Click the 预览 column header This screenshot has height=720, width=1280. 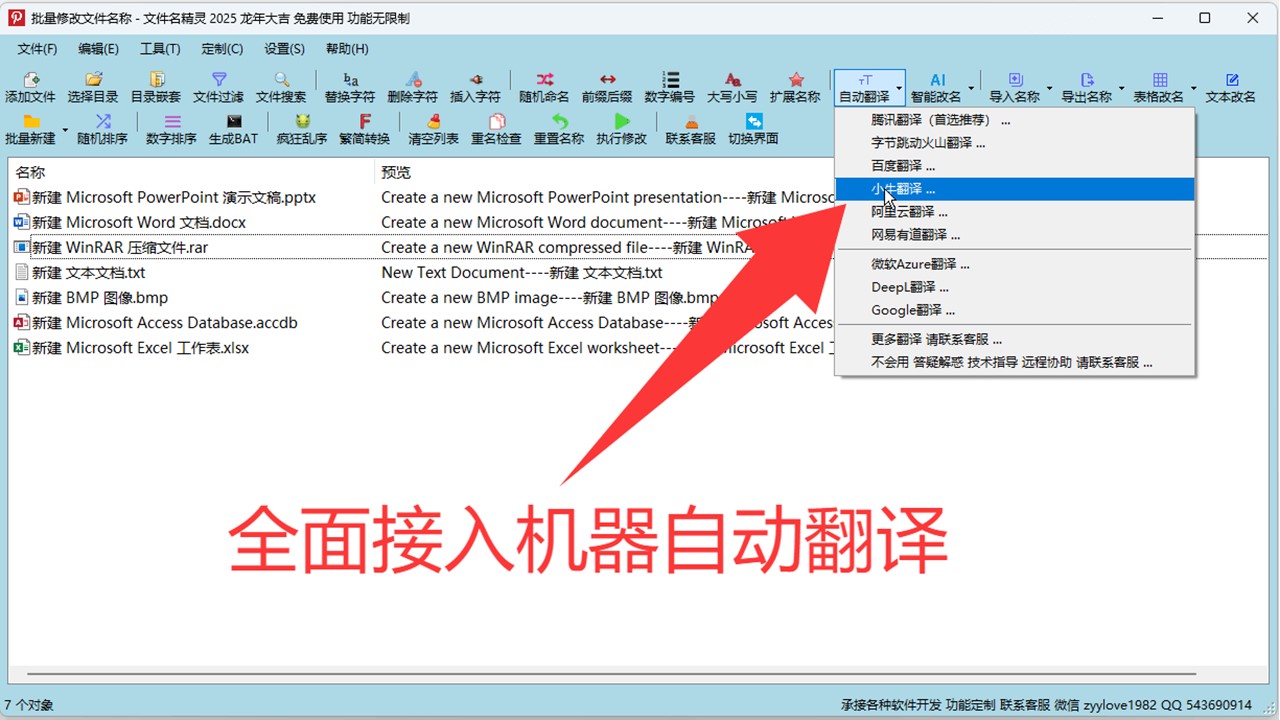[x=600, y=173]
